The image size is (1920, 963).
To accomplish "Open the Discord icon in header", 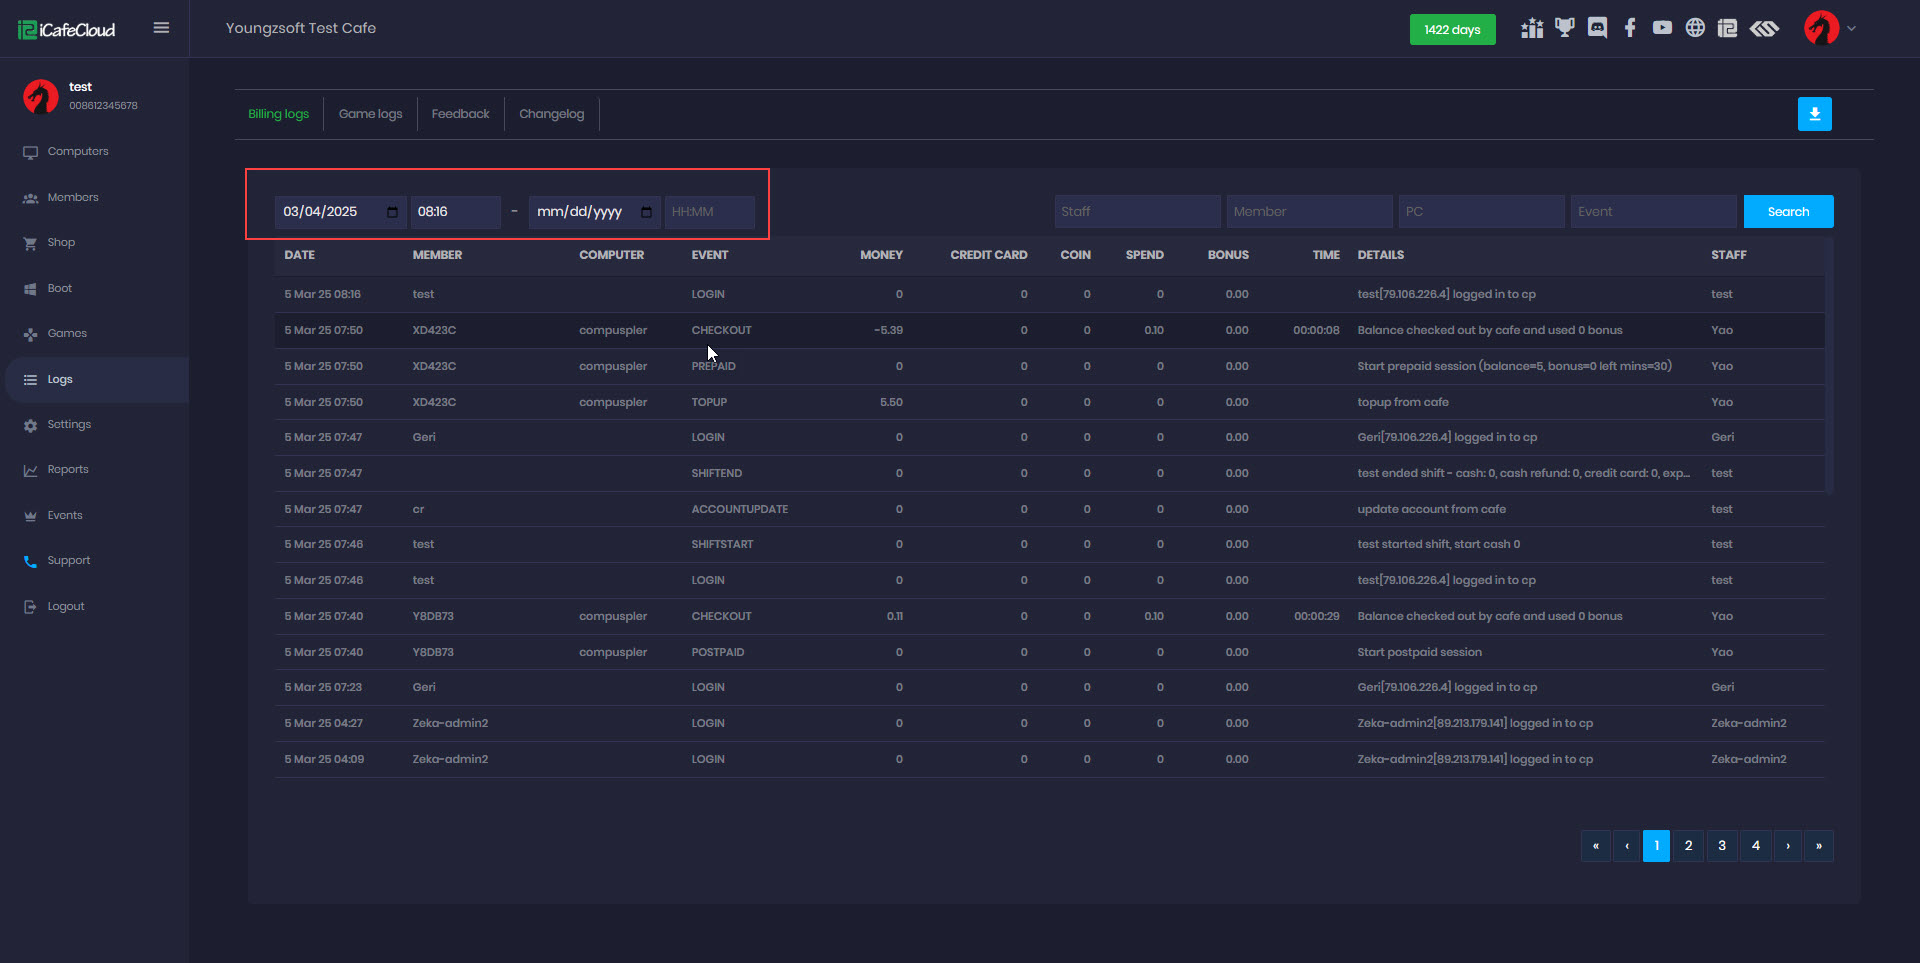I will coord(1597,28).
